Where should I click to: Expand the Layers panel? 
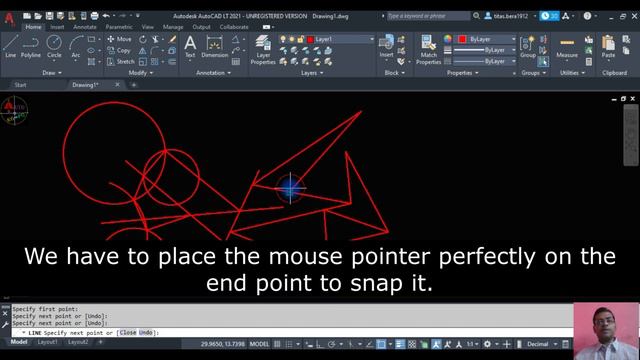(312, 73)
